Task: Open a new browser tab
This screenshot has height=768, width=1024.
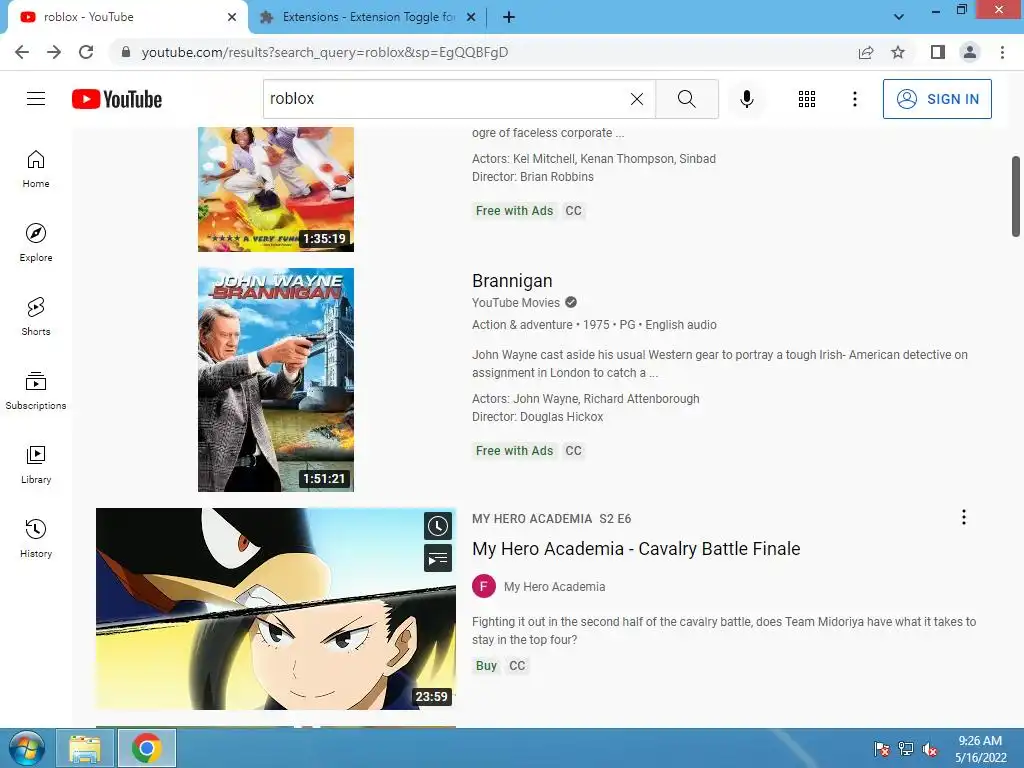Action: coord(509,17)
